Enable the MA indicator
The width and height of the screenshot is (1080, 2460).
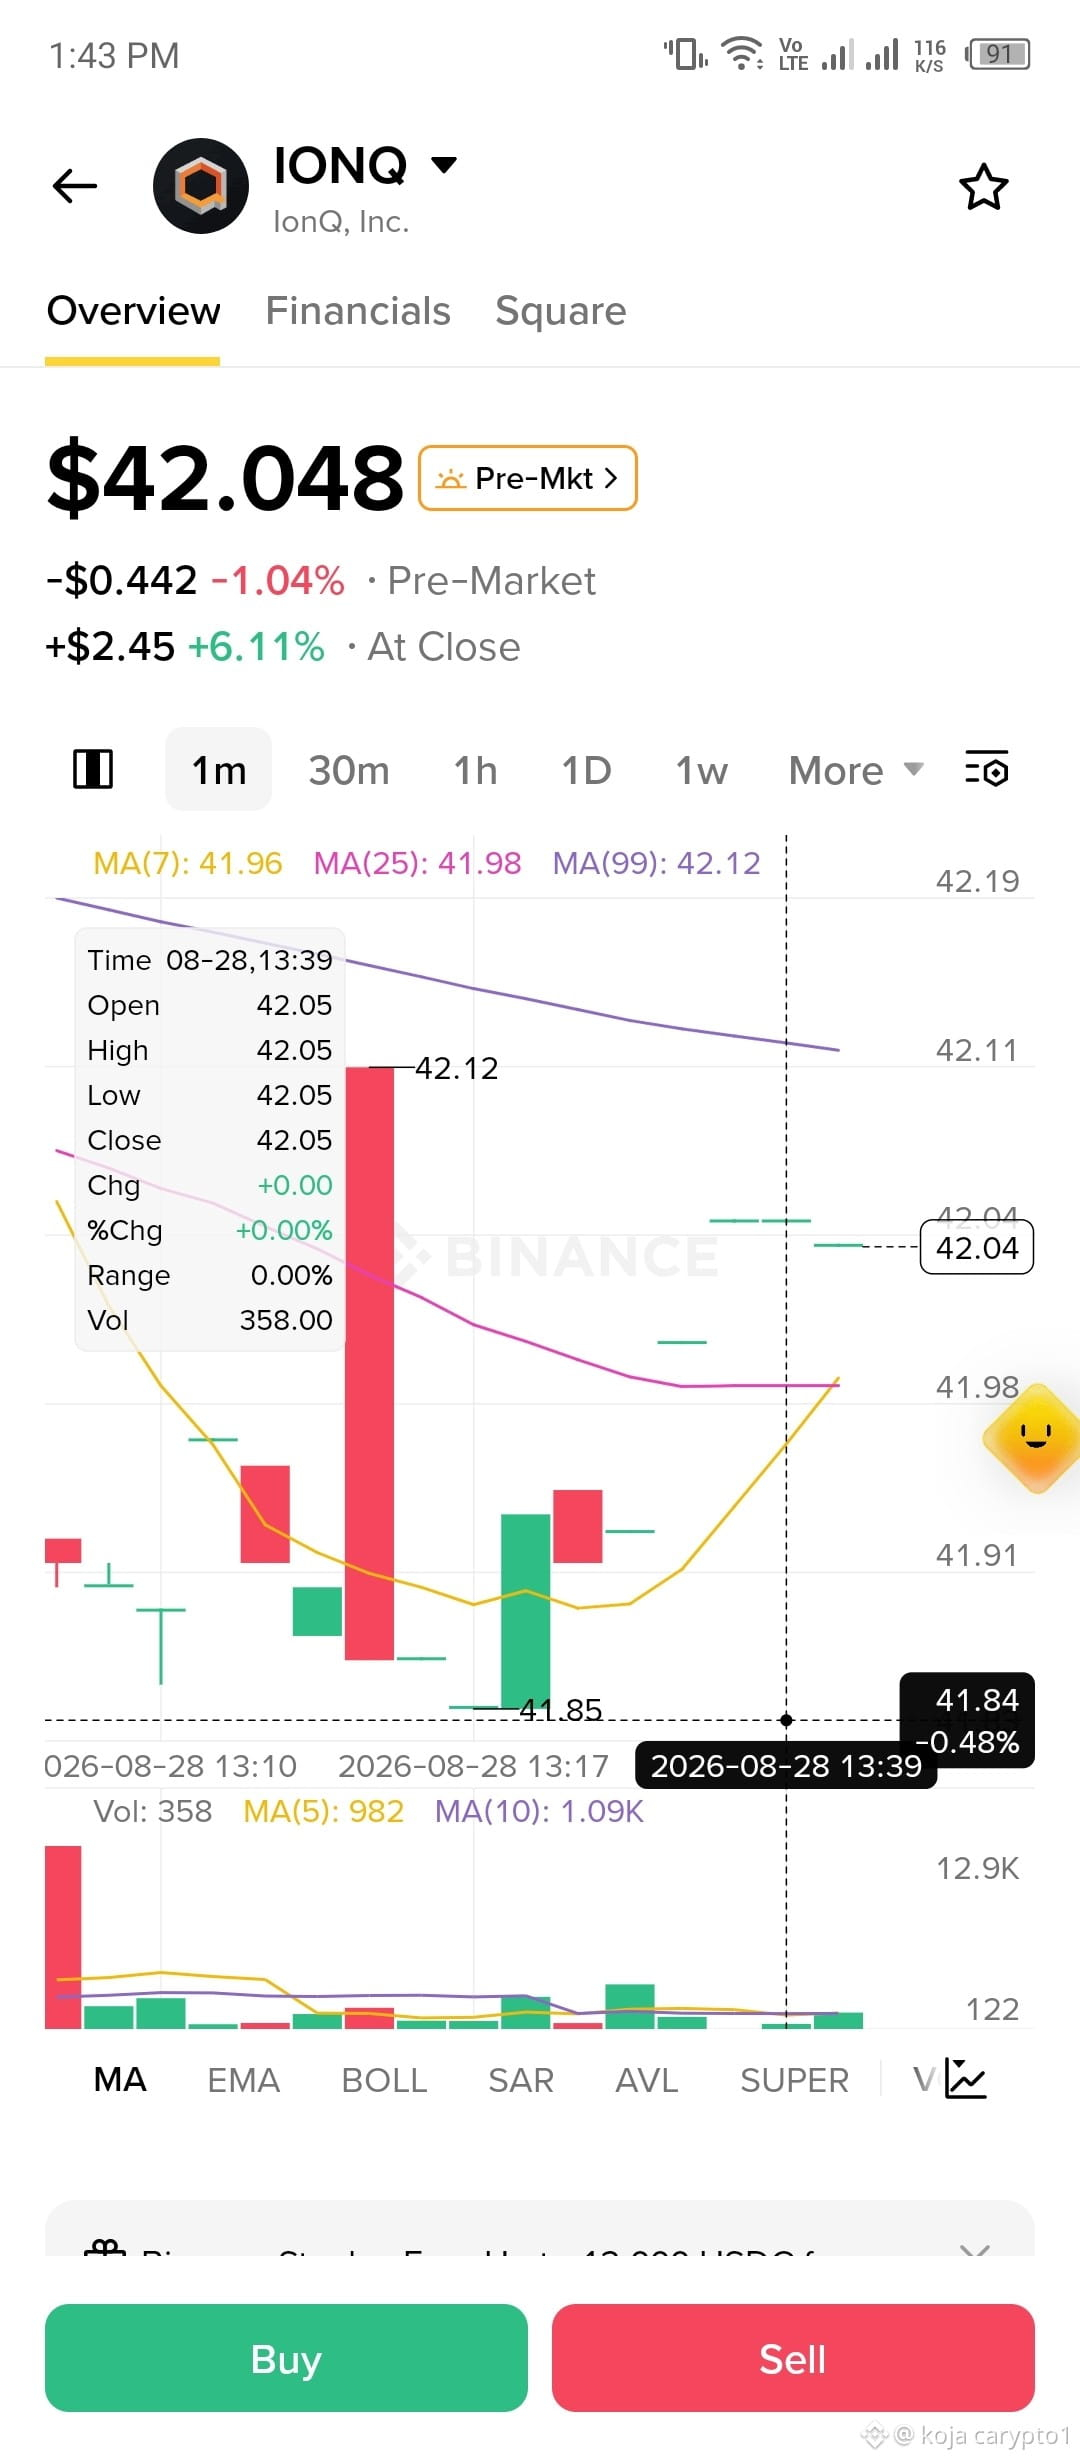click(120, 2080)
